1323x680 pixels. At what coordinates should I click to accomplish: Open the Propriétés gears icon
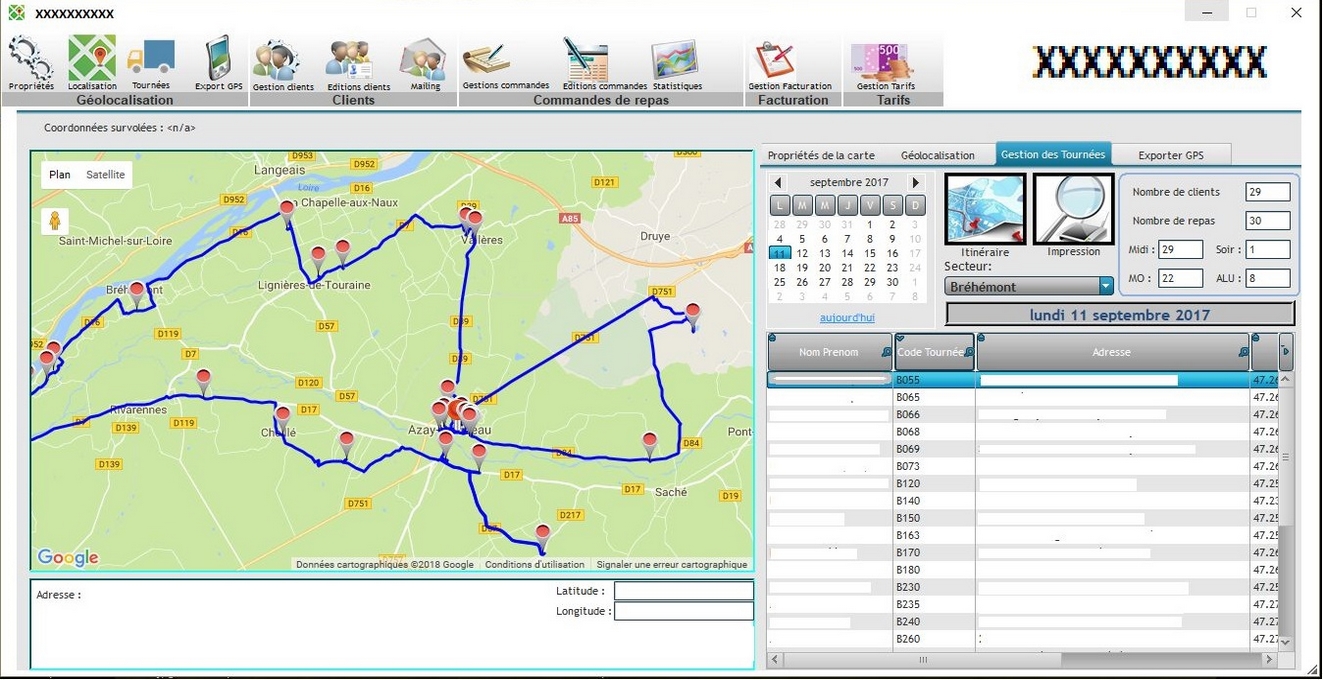pos(30,60)
